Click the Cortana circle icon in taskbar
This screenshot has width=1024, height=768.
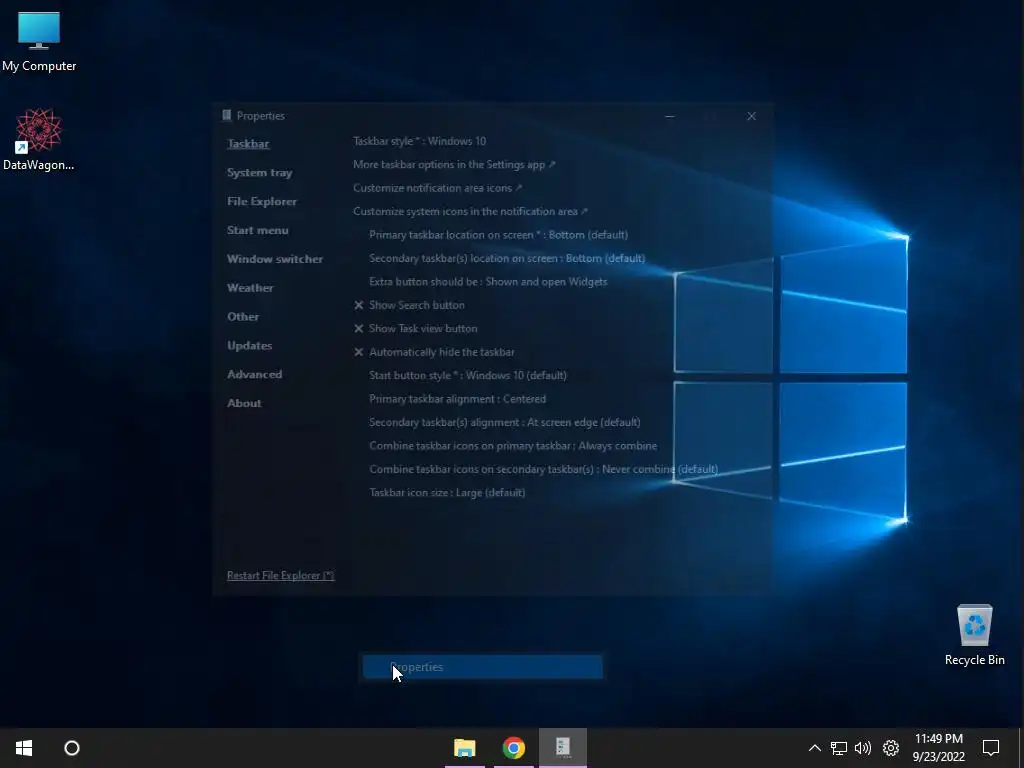pos(72,748)
